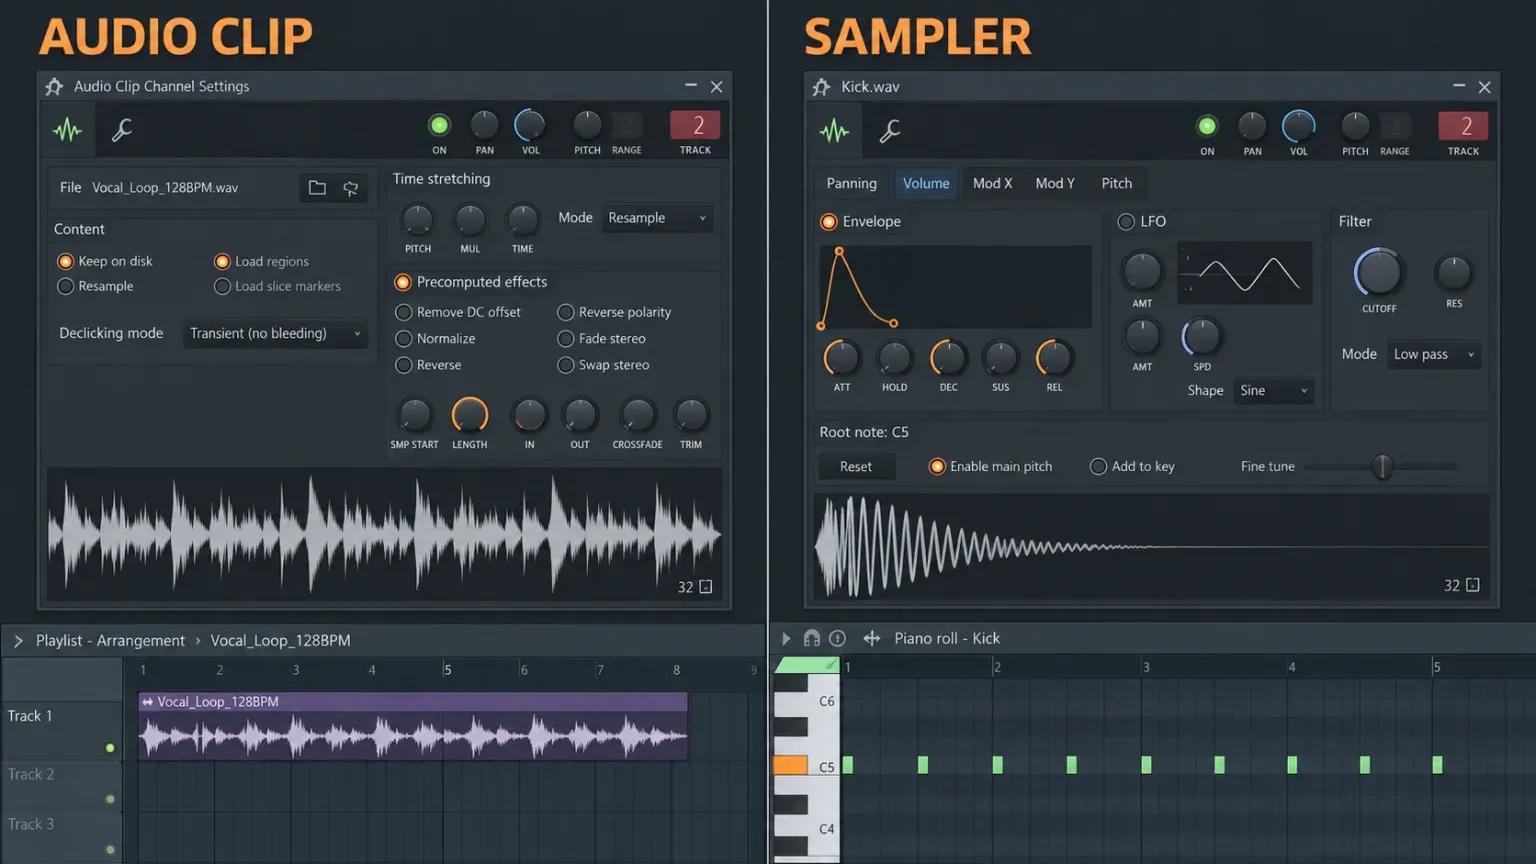Click bar 5 marker in playlist timeline
The height and width of the screenshot is (864, 1536).
pyautogui.click(x=447, y=670)
